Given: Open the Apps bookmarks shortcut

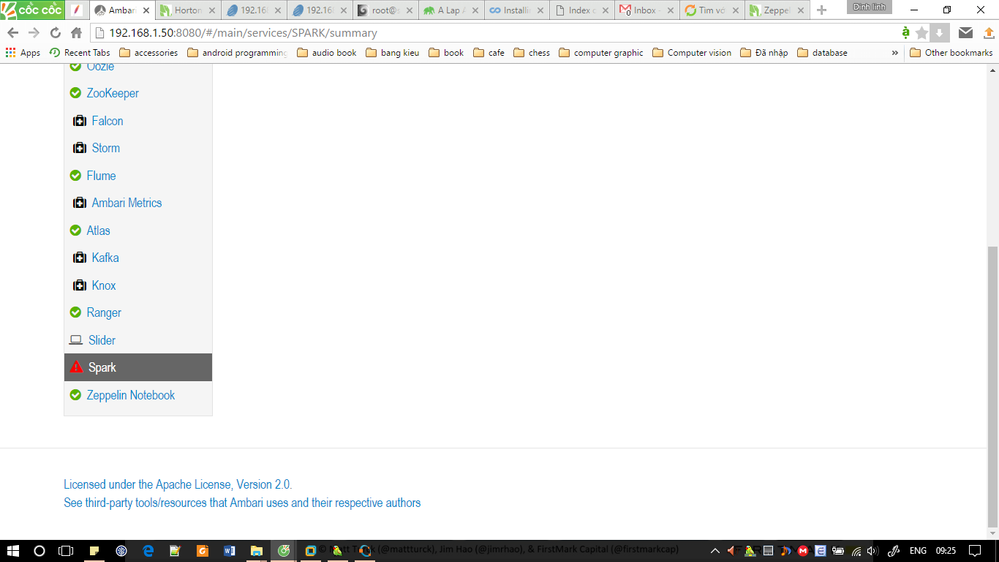Looking at the screenshot, I should click(x=23, y=53).
